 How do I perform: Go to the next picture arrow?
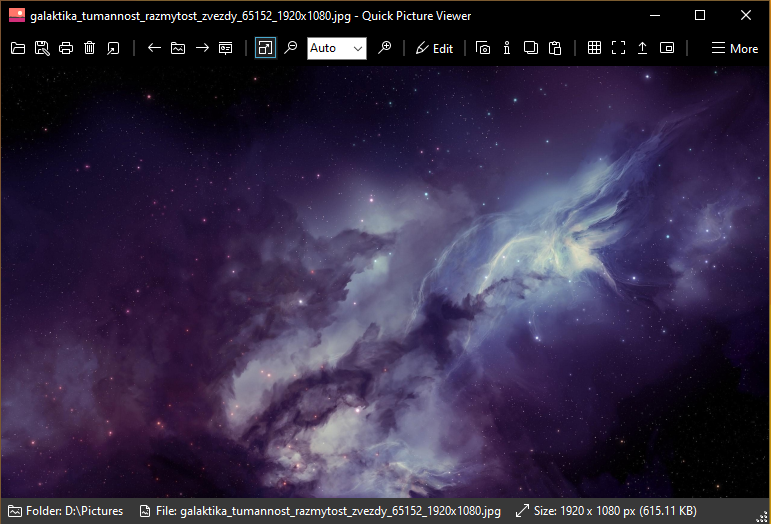(202, 48)
